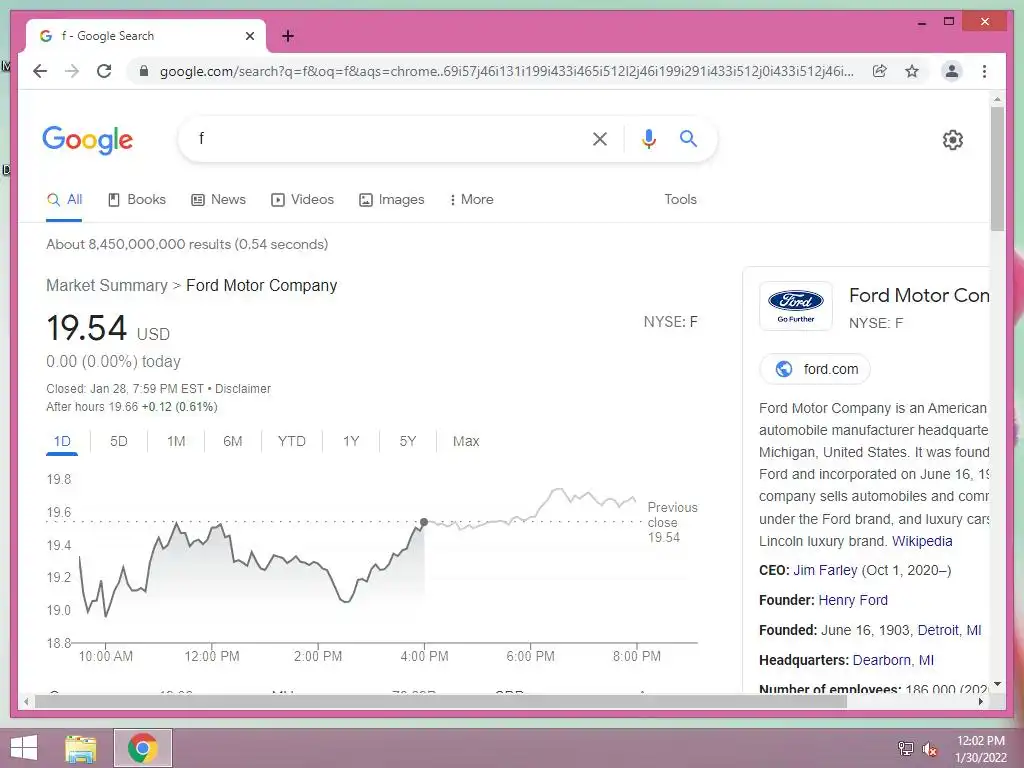The width and height of the screenshot is (1024, 768).
Task: Open the Detroit, MI link
Action: (950, 630)
